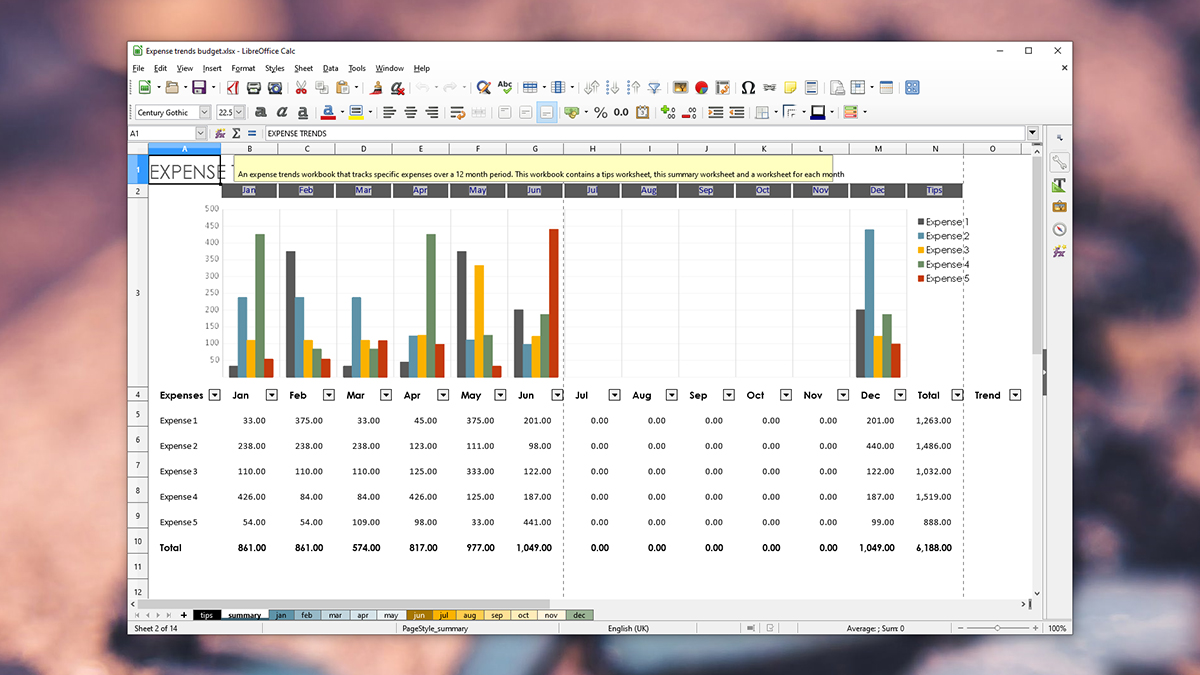Export directly as PDF
The width and height of the screenshot is (1200, 675).
[234, 88]
